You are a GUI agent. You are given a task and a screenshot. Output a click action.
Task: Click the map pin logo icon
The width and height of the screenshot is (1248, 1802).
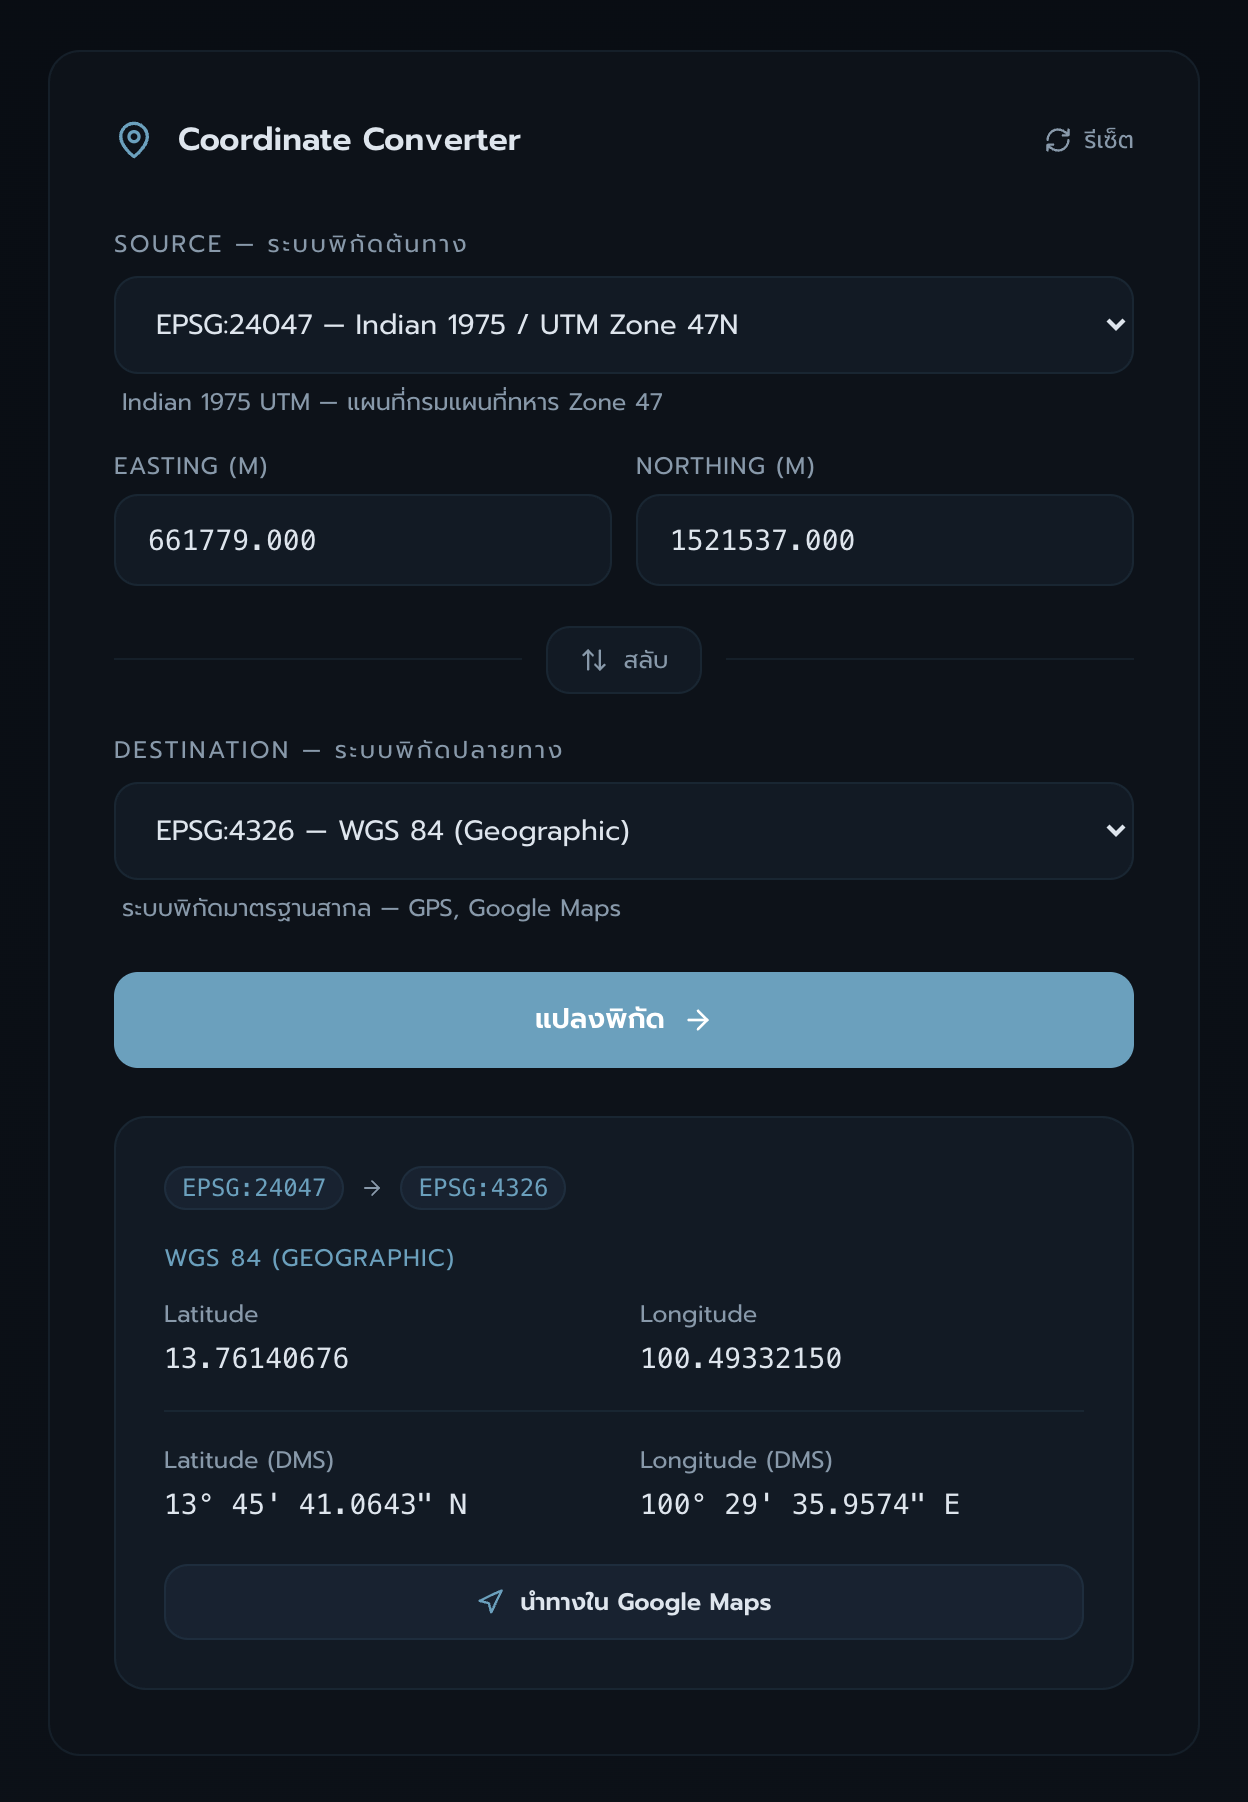(x=134, y=140)
